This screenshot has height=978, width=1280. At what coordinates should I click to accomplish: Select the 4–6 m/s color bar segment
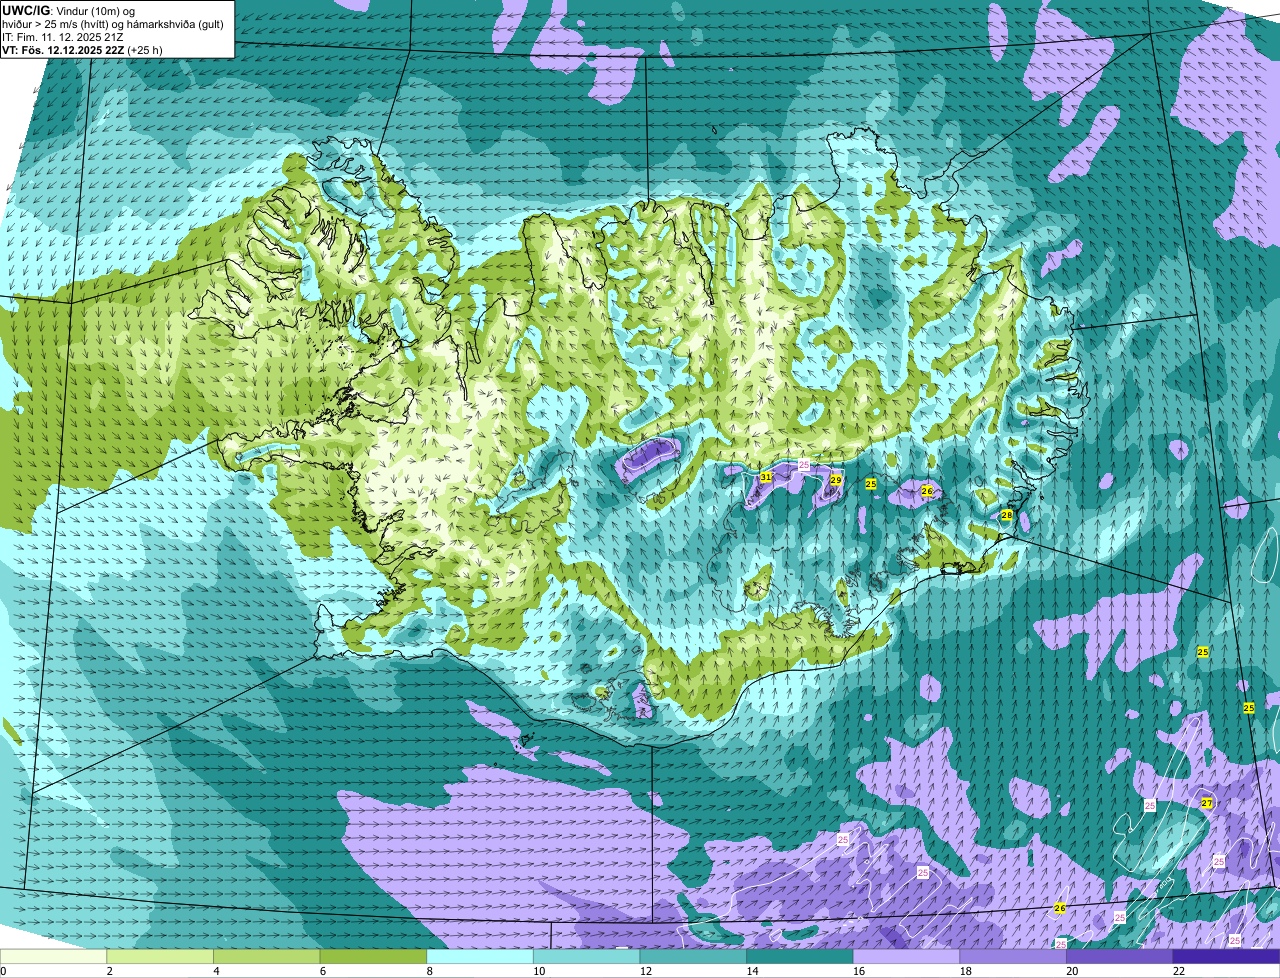click(268, 956)
